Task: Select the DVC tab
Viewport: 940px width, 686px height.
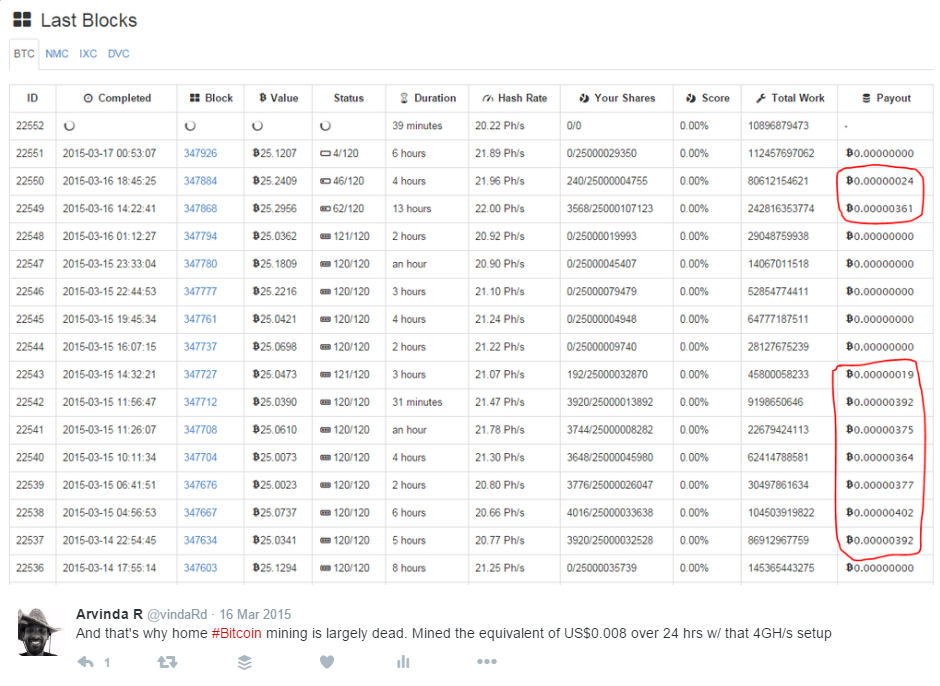Action: (x=119, y=54)
